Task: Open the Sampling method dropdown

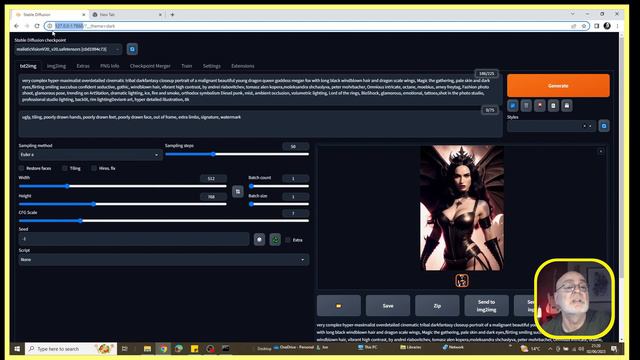Action: tap(90, 155)
